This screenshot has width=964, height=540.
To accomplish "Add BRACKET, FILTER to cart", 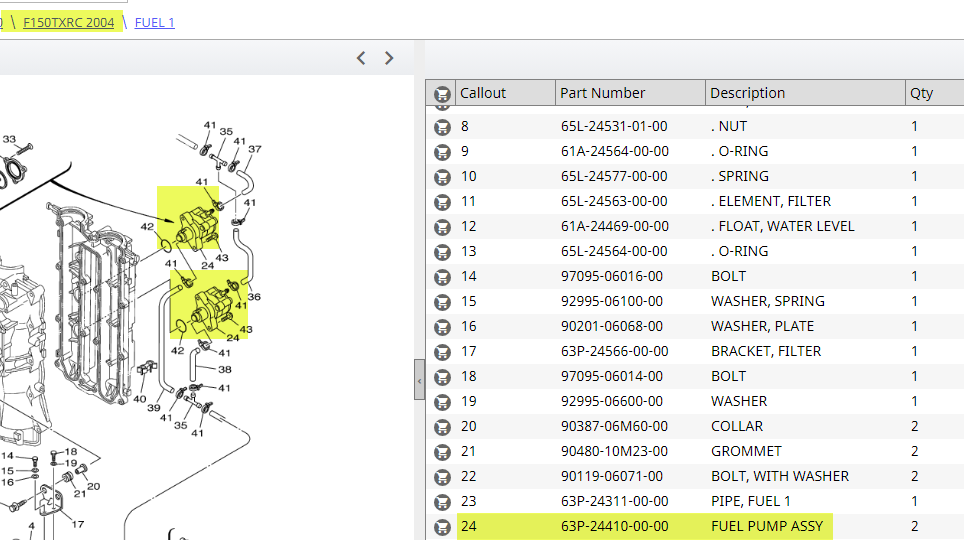I will (x=442, y=352).
